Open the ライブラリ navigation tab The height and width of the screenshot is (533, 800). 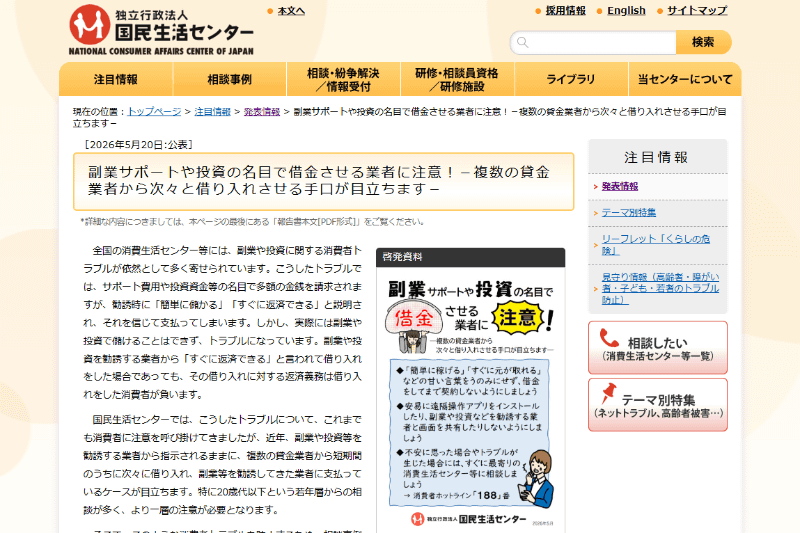coord(571,80)
